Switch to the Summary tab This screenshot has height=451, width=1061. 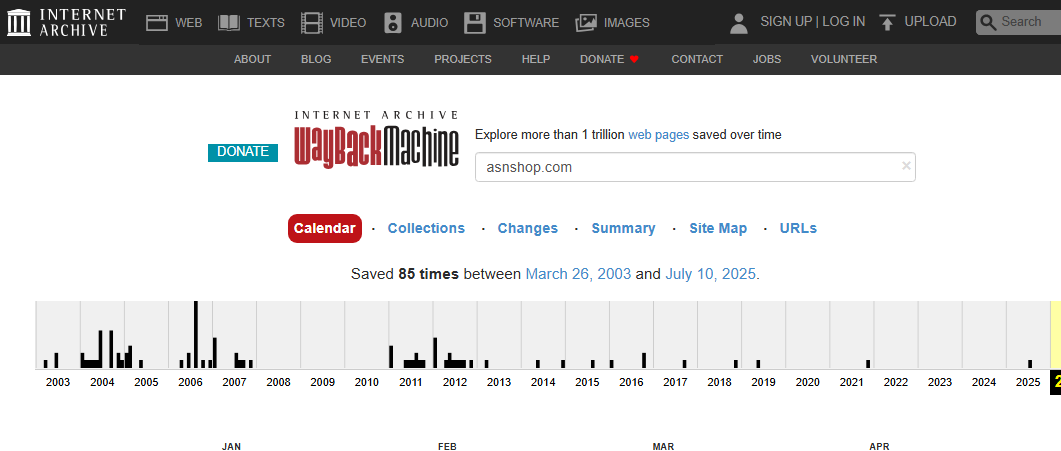(x=623, y=229)
